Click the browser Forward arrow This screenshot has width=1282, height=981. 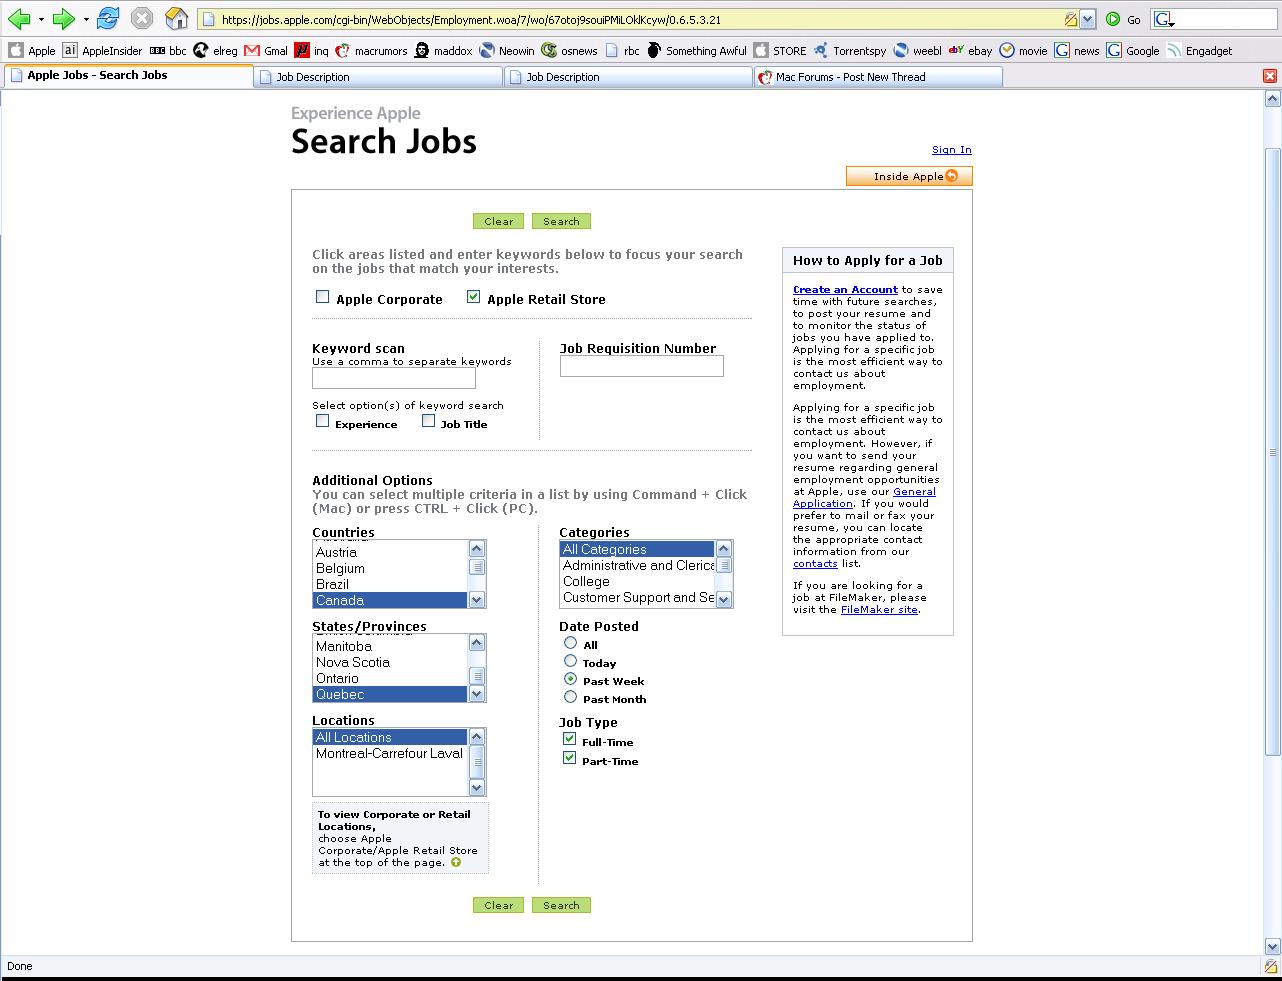pos(63,18)
